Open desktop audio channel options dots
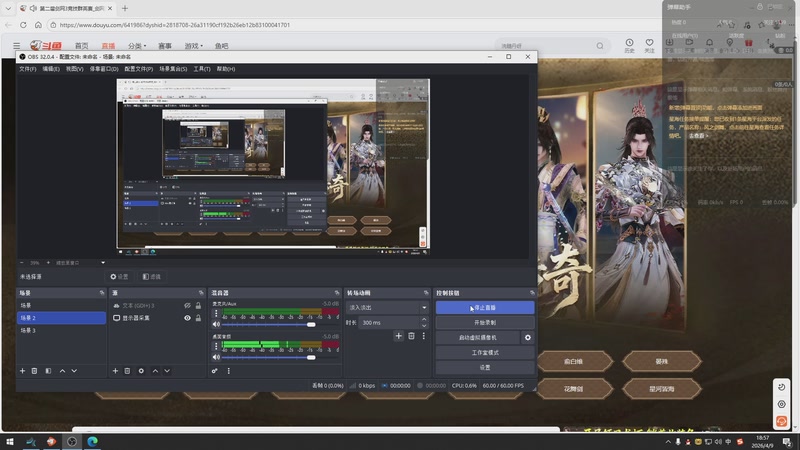Screen dimensions: 800x450 point(216,346)
